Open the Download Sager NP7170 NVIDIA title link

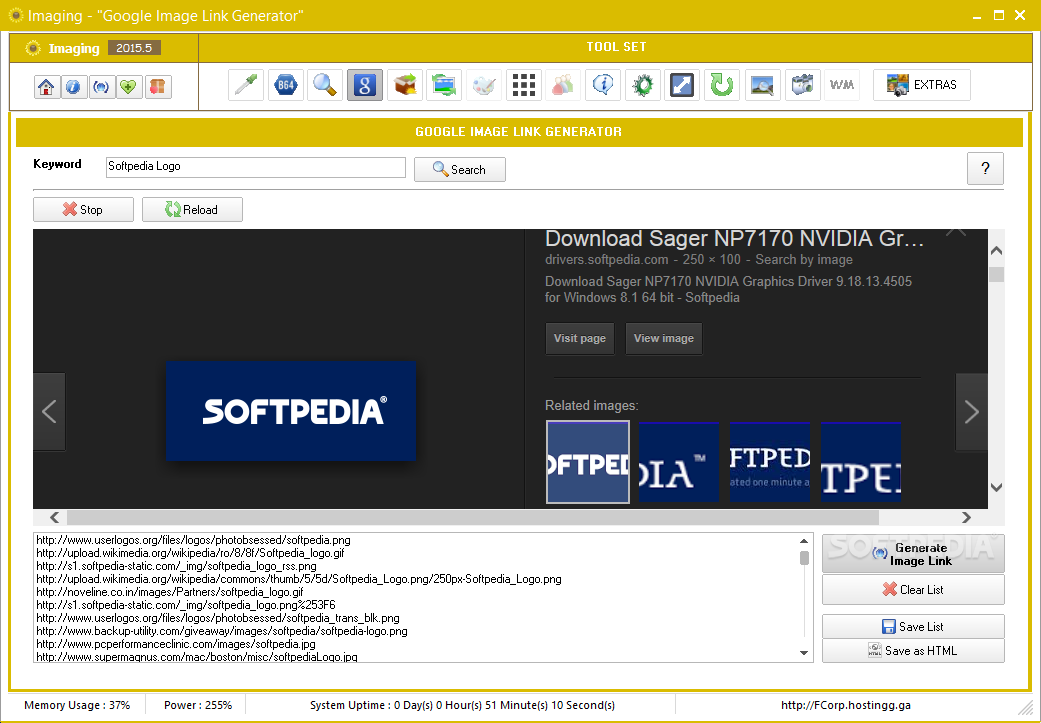click(734, 238)
